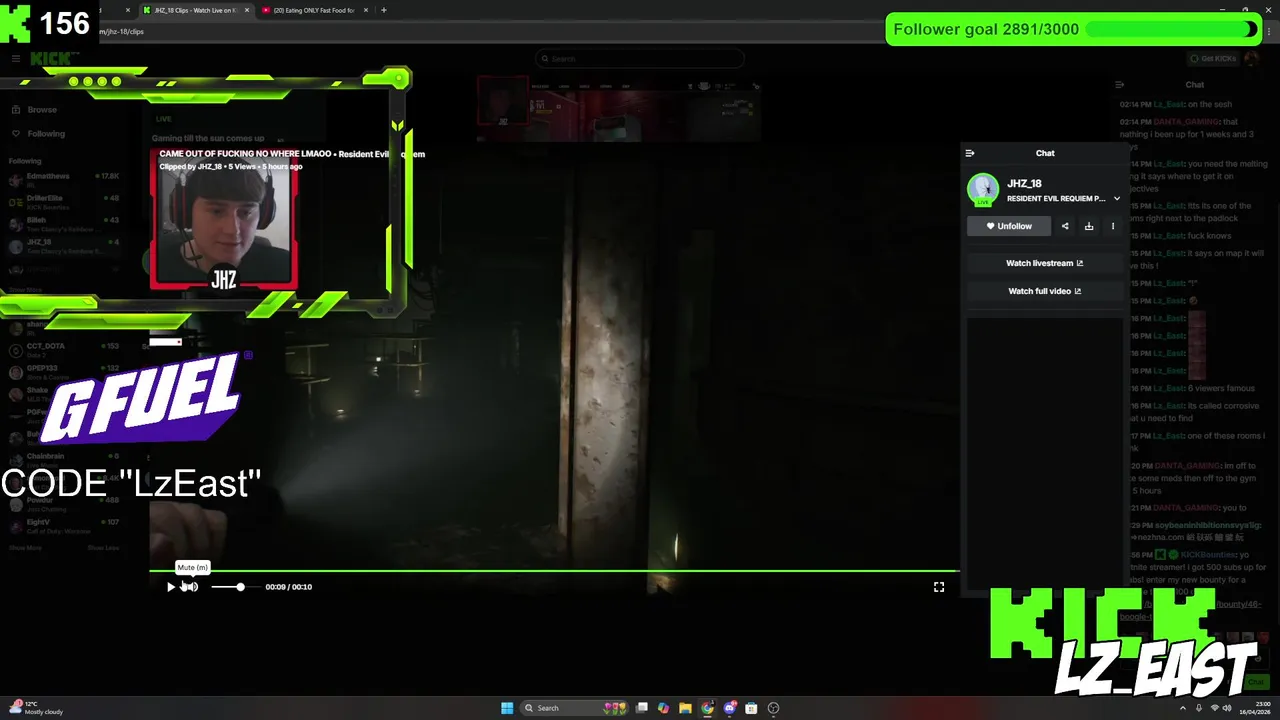Open a new browser tab

384,10
